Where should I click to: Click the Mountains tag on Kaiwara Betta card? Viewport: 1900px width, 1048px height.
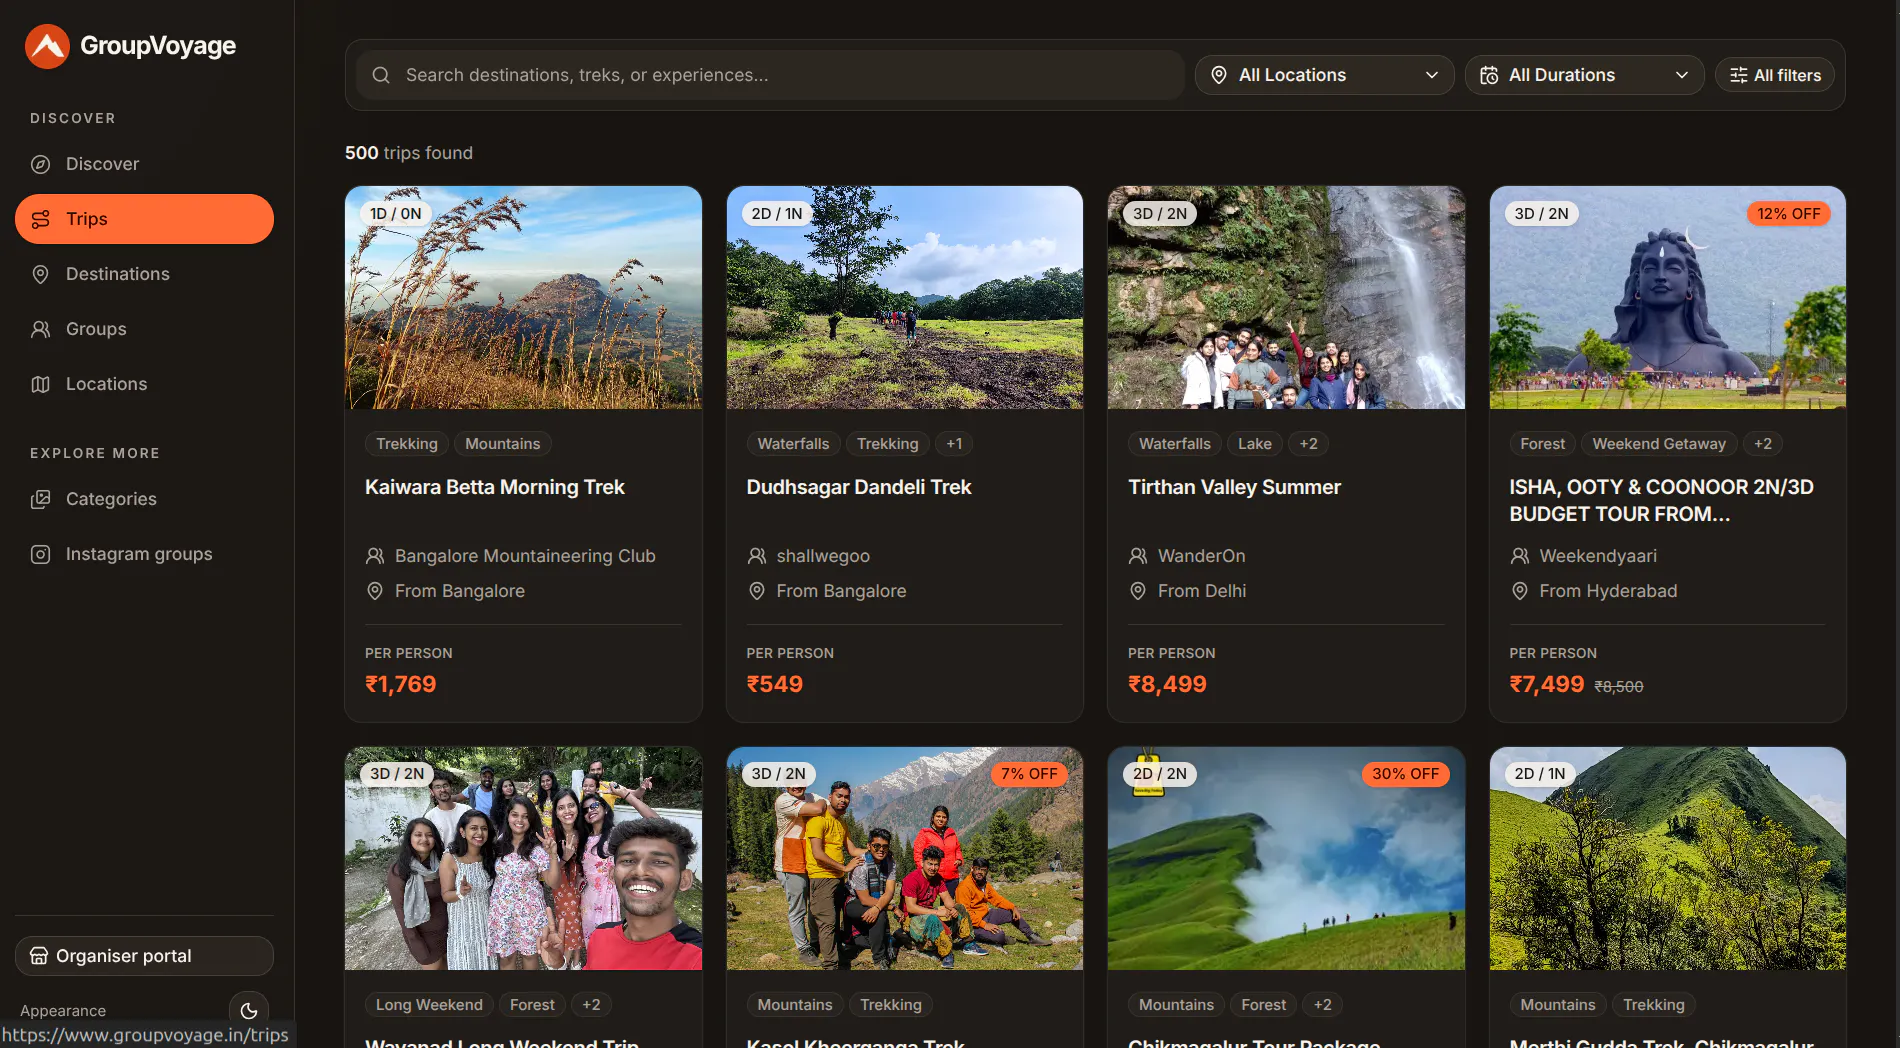(502, 444)
